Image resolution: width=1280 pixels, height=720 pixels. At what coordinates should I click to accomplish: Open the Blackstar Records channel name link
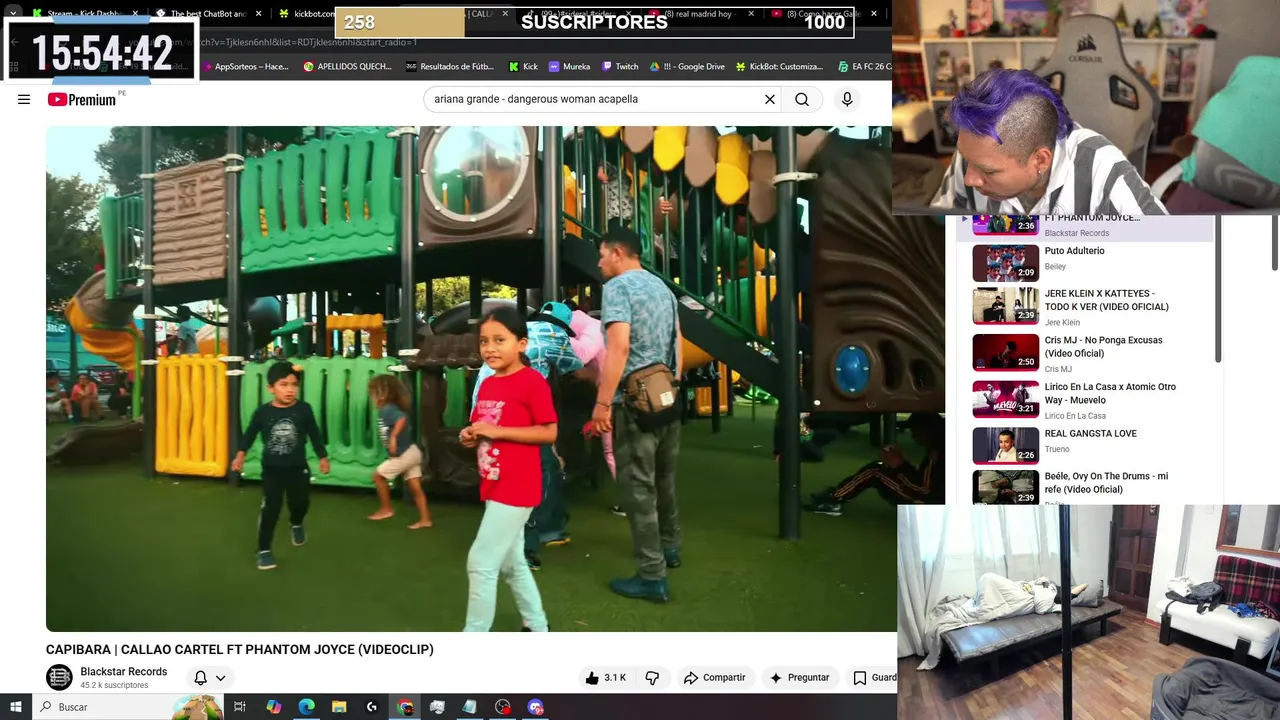pyautogui.click(x=124, y=672)
